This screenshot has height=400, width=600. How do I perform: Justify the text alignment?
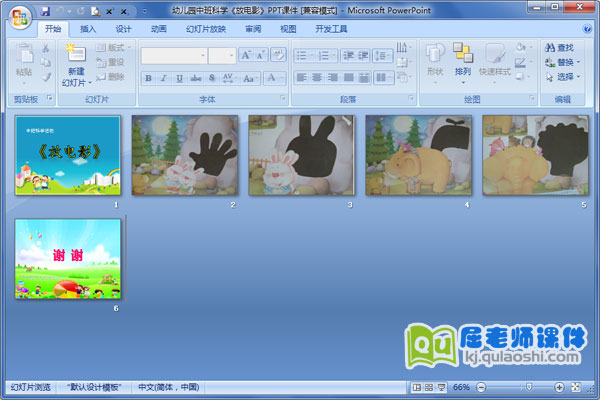[x=348, y=78]
